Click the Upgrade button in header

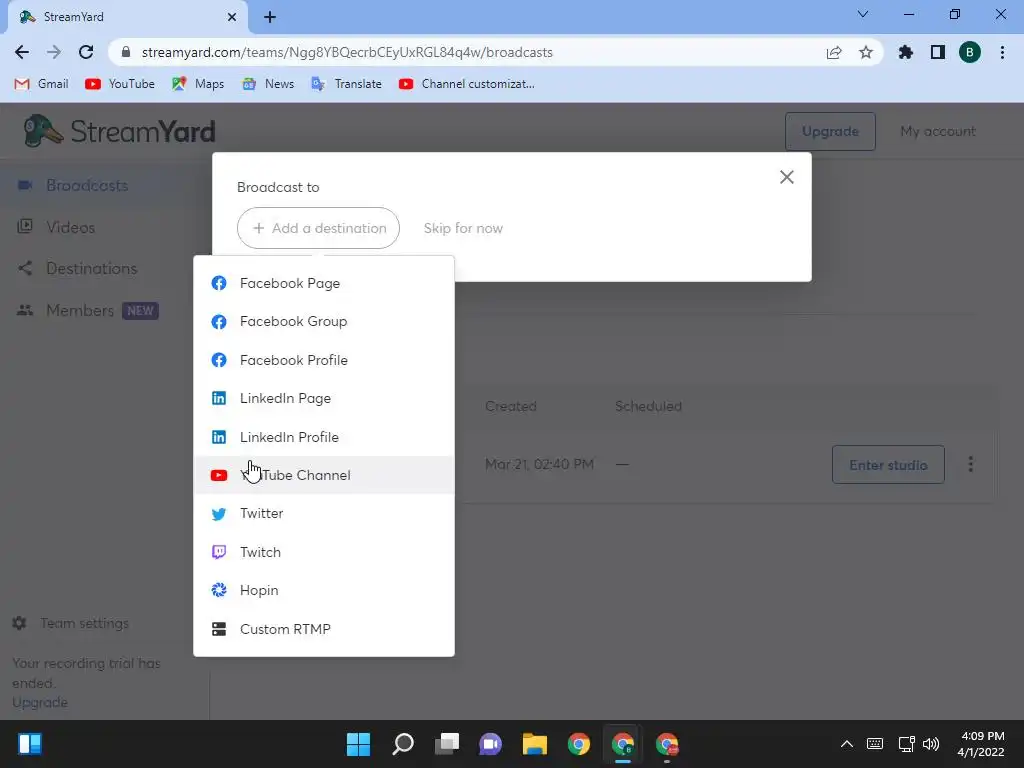point(830,131)
